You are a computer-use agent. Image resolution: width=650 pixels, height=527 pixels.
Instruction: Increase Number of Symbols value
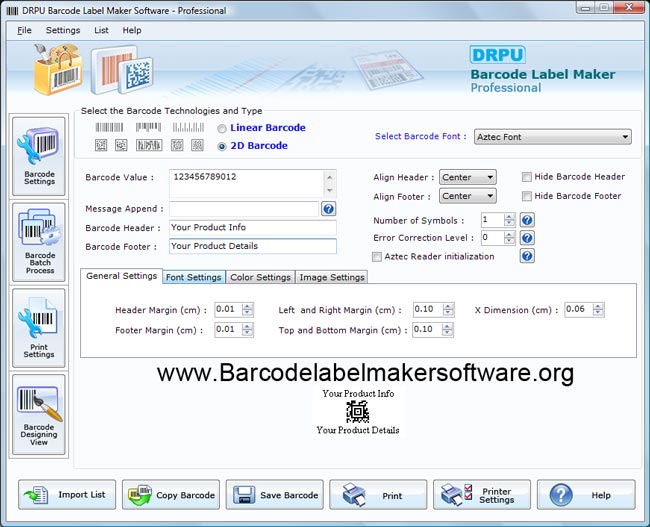pos(509,217)
